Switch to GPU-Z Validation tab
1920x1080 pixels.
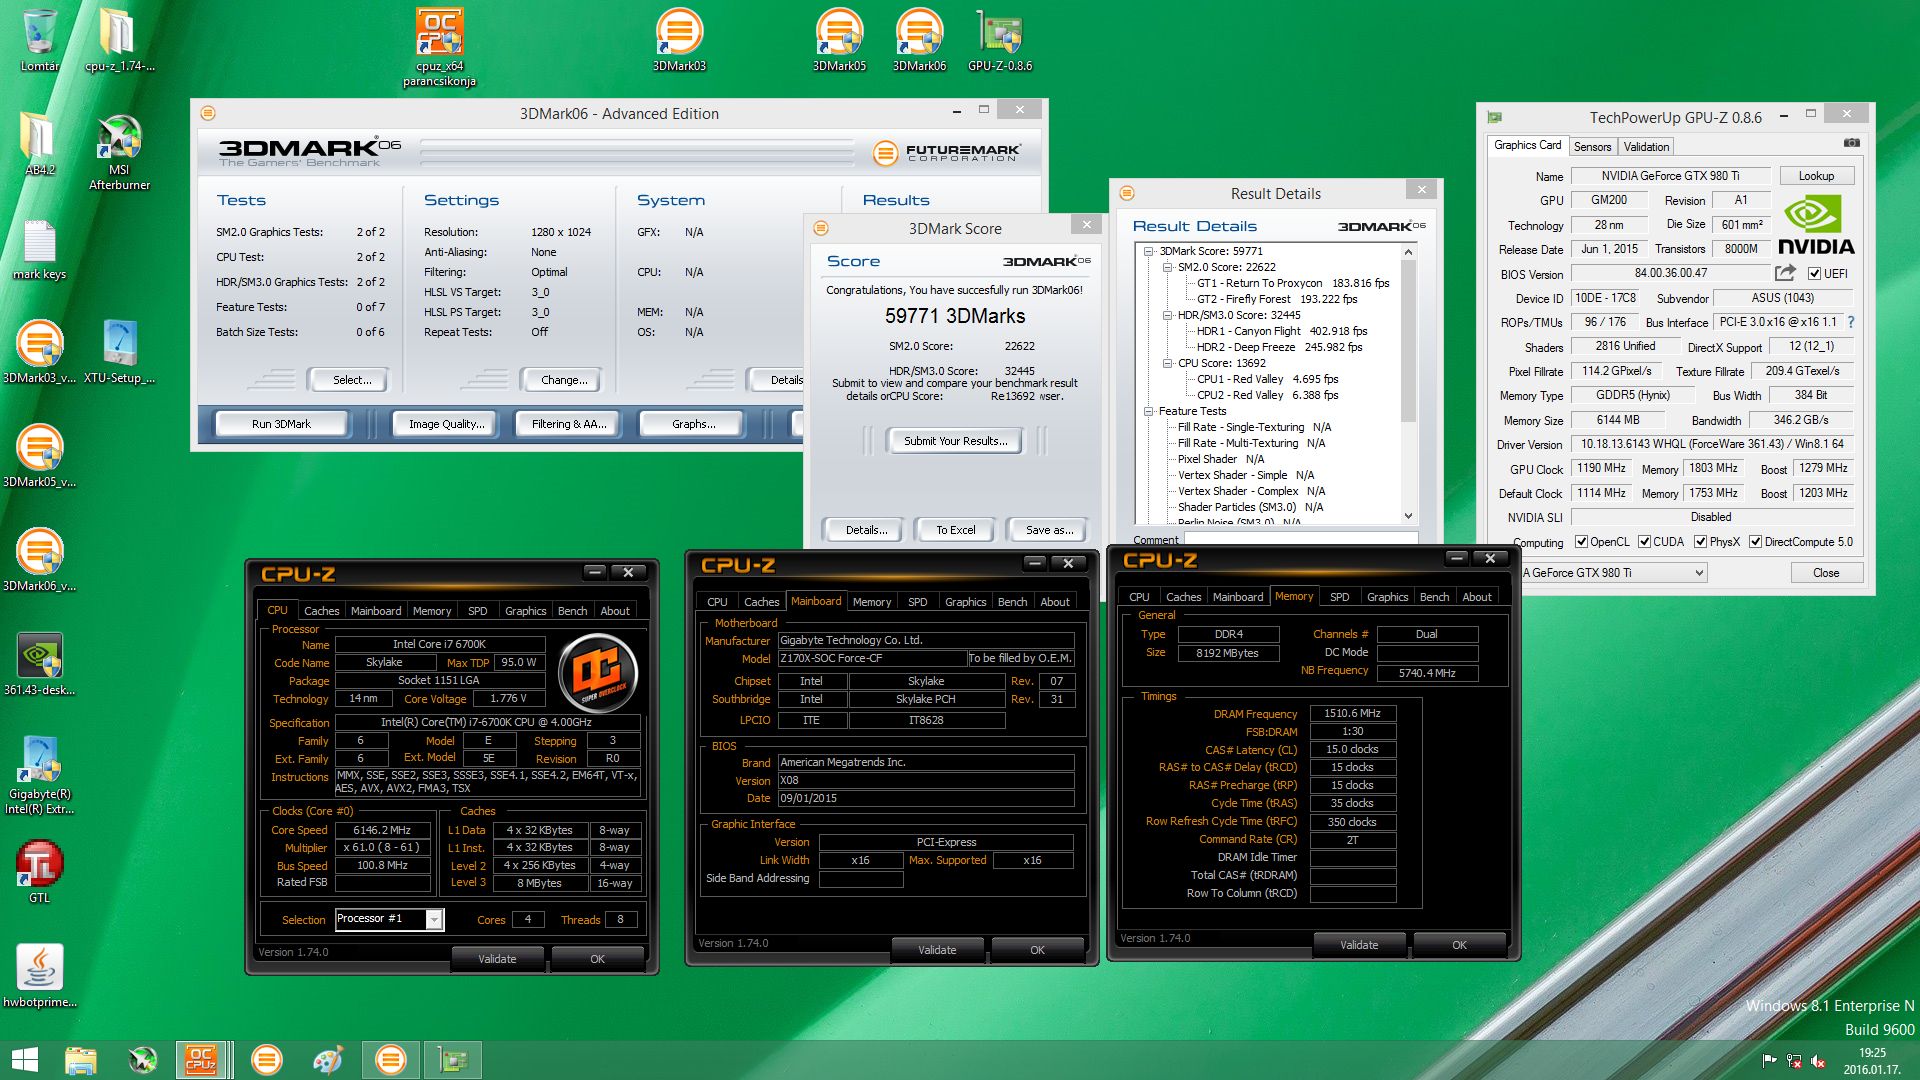tap(1646, 146)
